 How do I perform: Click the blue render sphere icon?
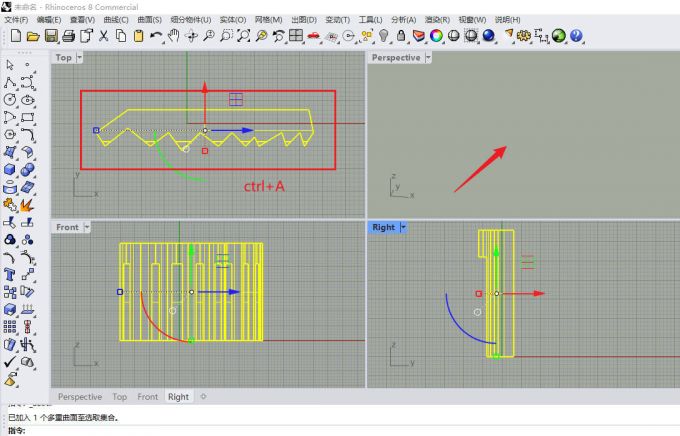click(489, 36)
